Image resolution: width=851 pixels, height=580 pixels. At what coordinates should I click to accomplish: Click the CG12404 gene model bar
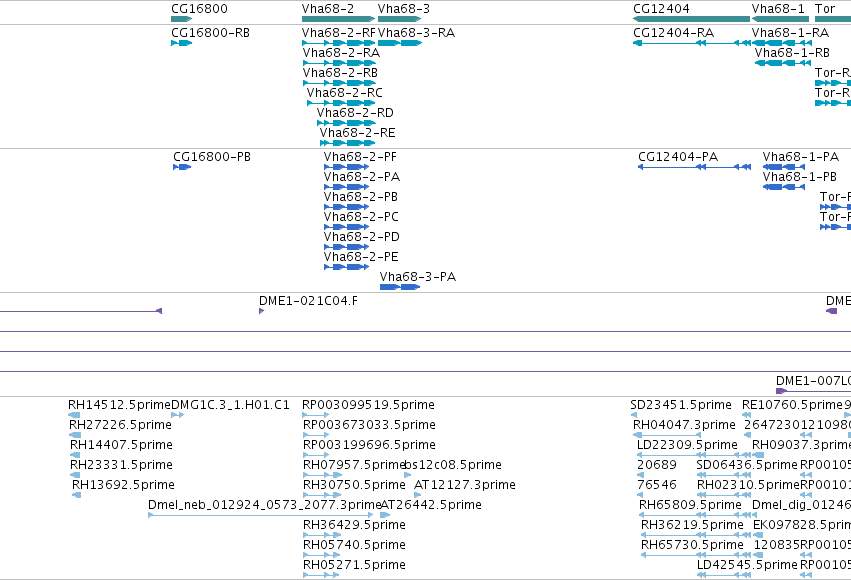[691, 19]
